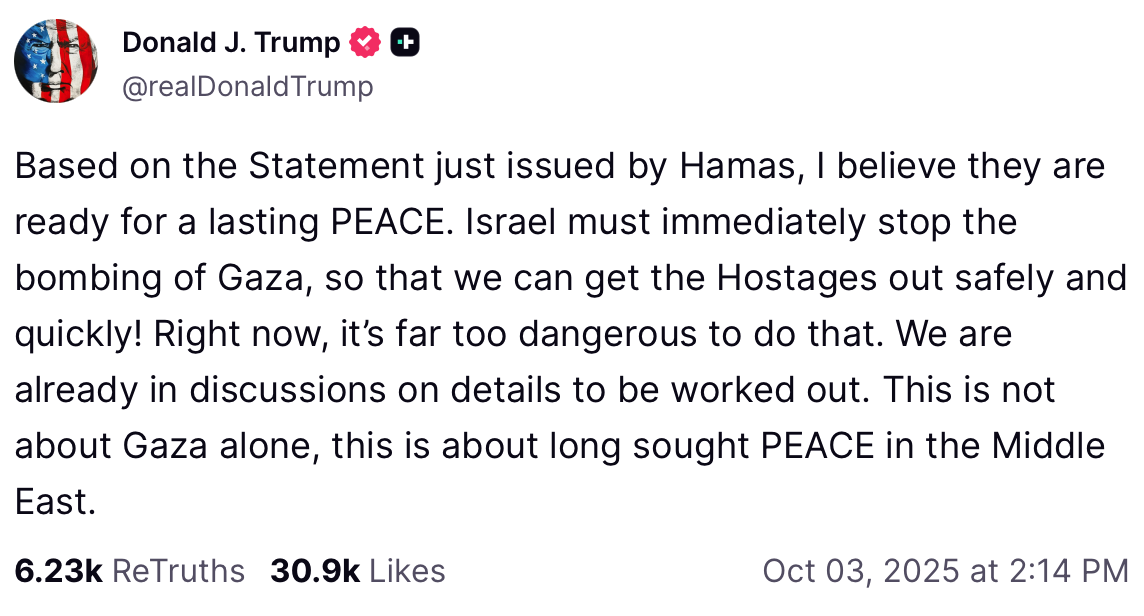Click the black plus badge icon
This screenshot has height=616, width=1144.
(x=405, y=42)
